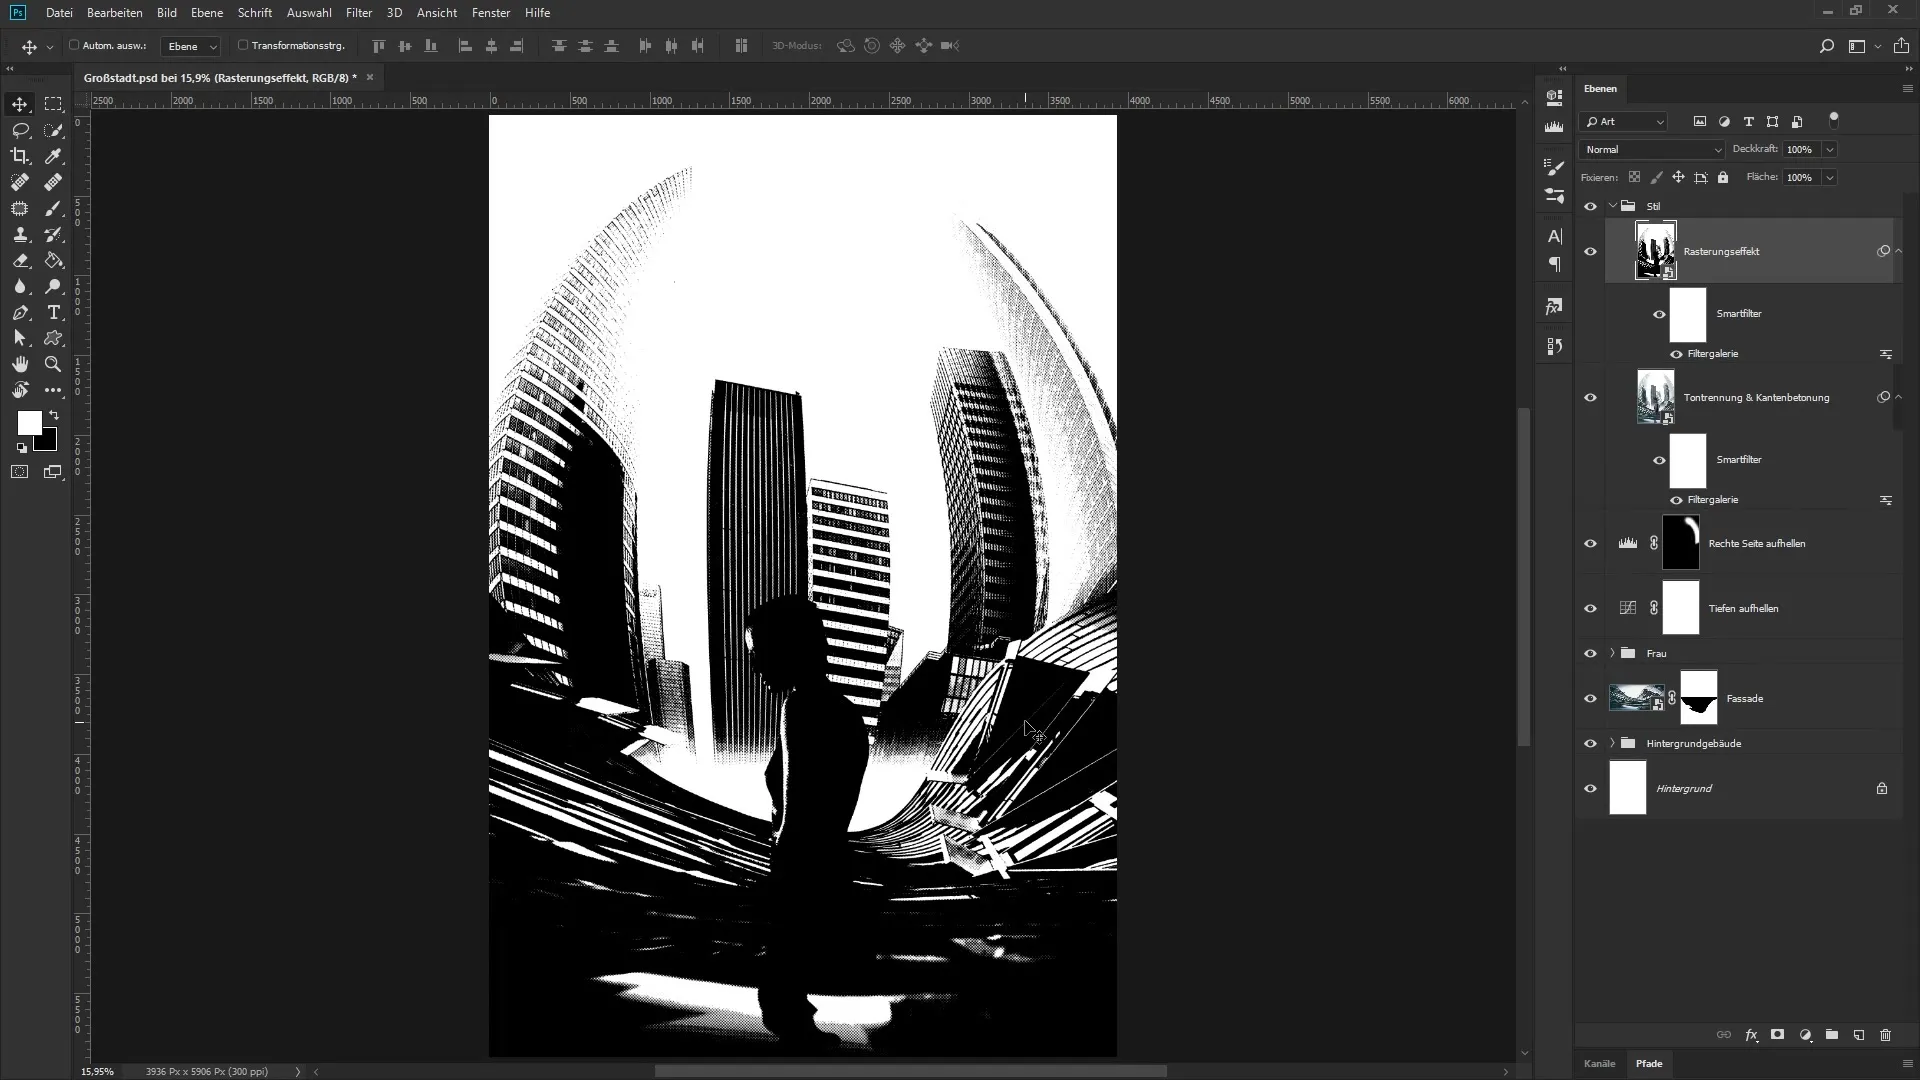Expand the Frau group
1920x1080 pixels.
click(1612, 653)
